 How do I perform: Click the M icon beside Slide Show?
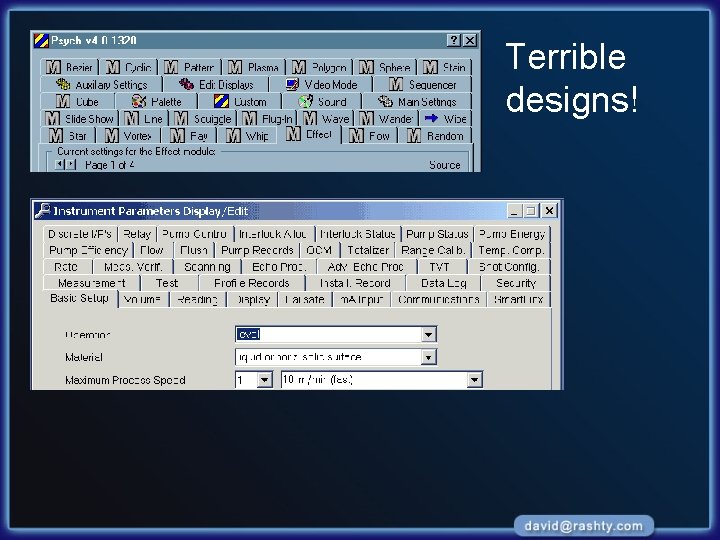click(x=52, y=118)
